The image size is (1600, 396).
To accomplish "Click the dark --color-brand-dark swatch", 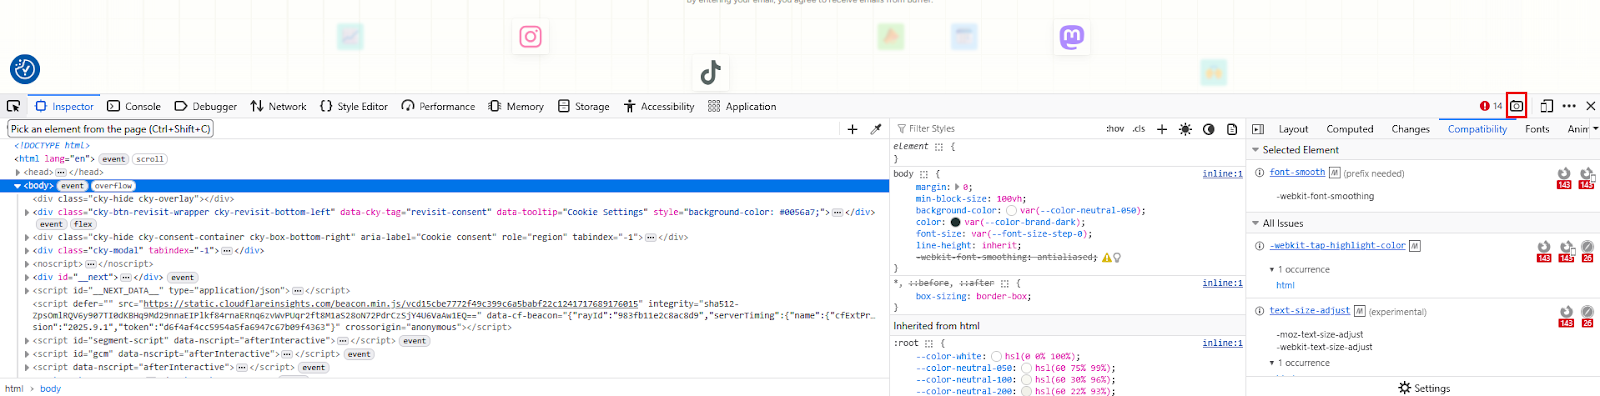I will pos(955,222).
